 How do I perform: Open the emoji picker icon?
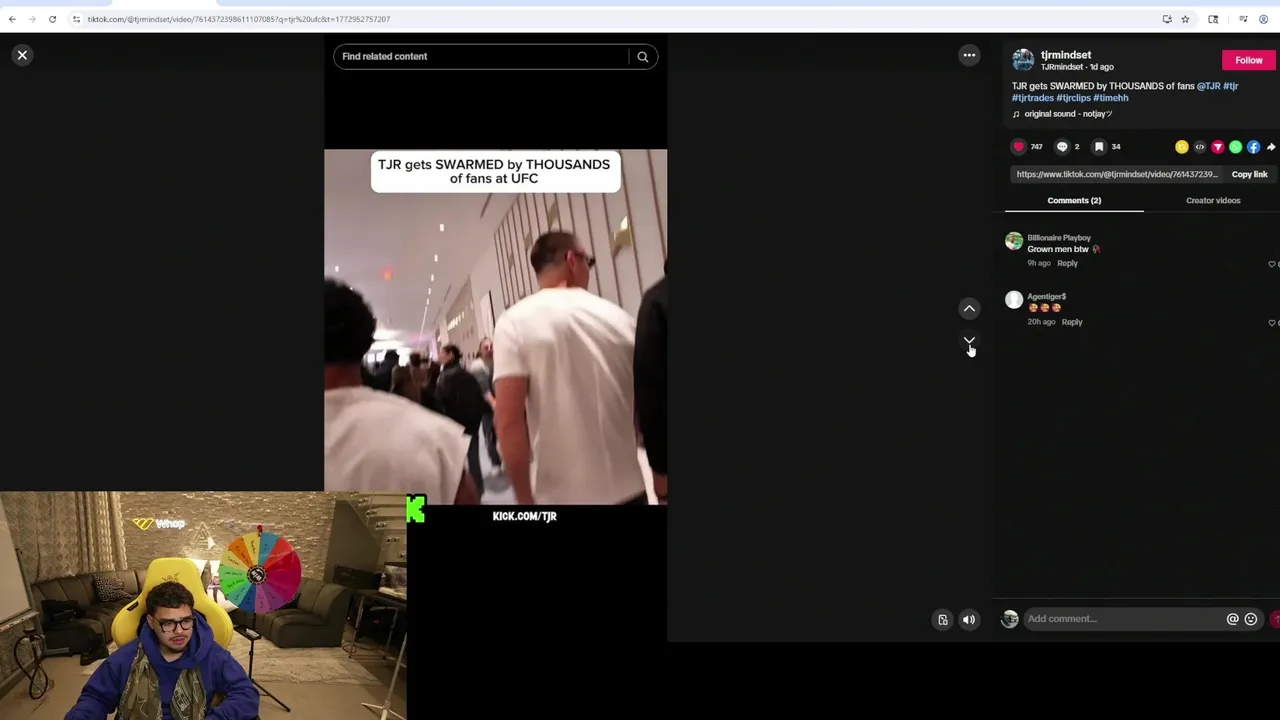[x=1250, y=619]
